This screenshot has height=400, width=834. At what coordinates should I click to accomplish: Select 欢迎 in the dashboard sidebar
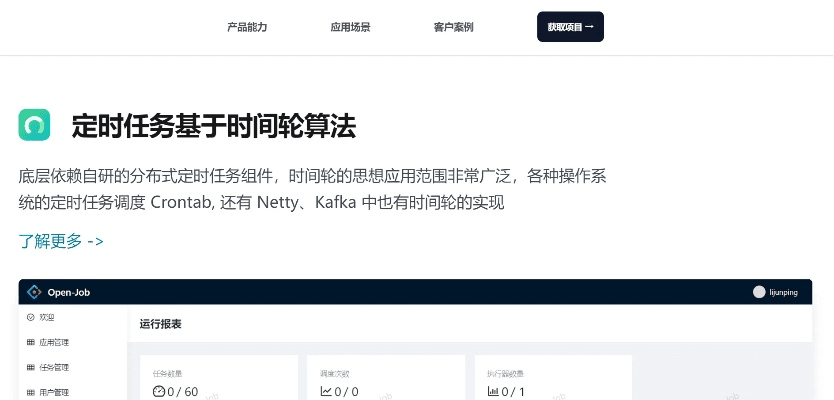pyautogui.click(x=47, y=318)
